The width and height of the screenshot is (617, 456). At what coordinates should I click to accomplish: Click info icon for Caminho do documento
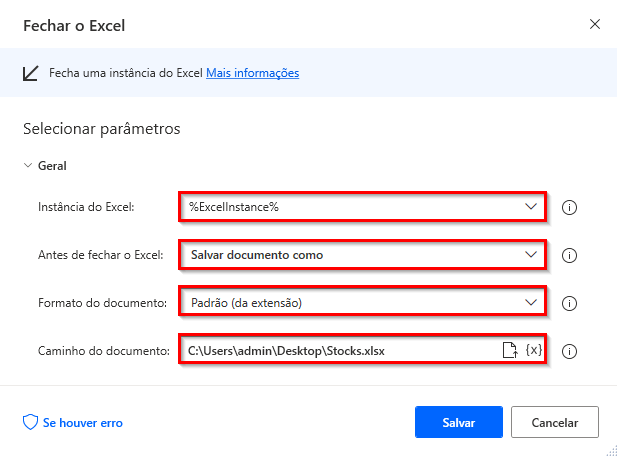[x=569, y=351]
